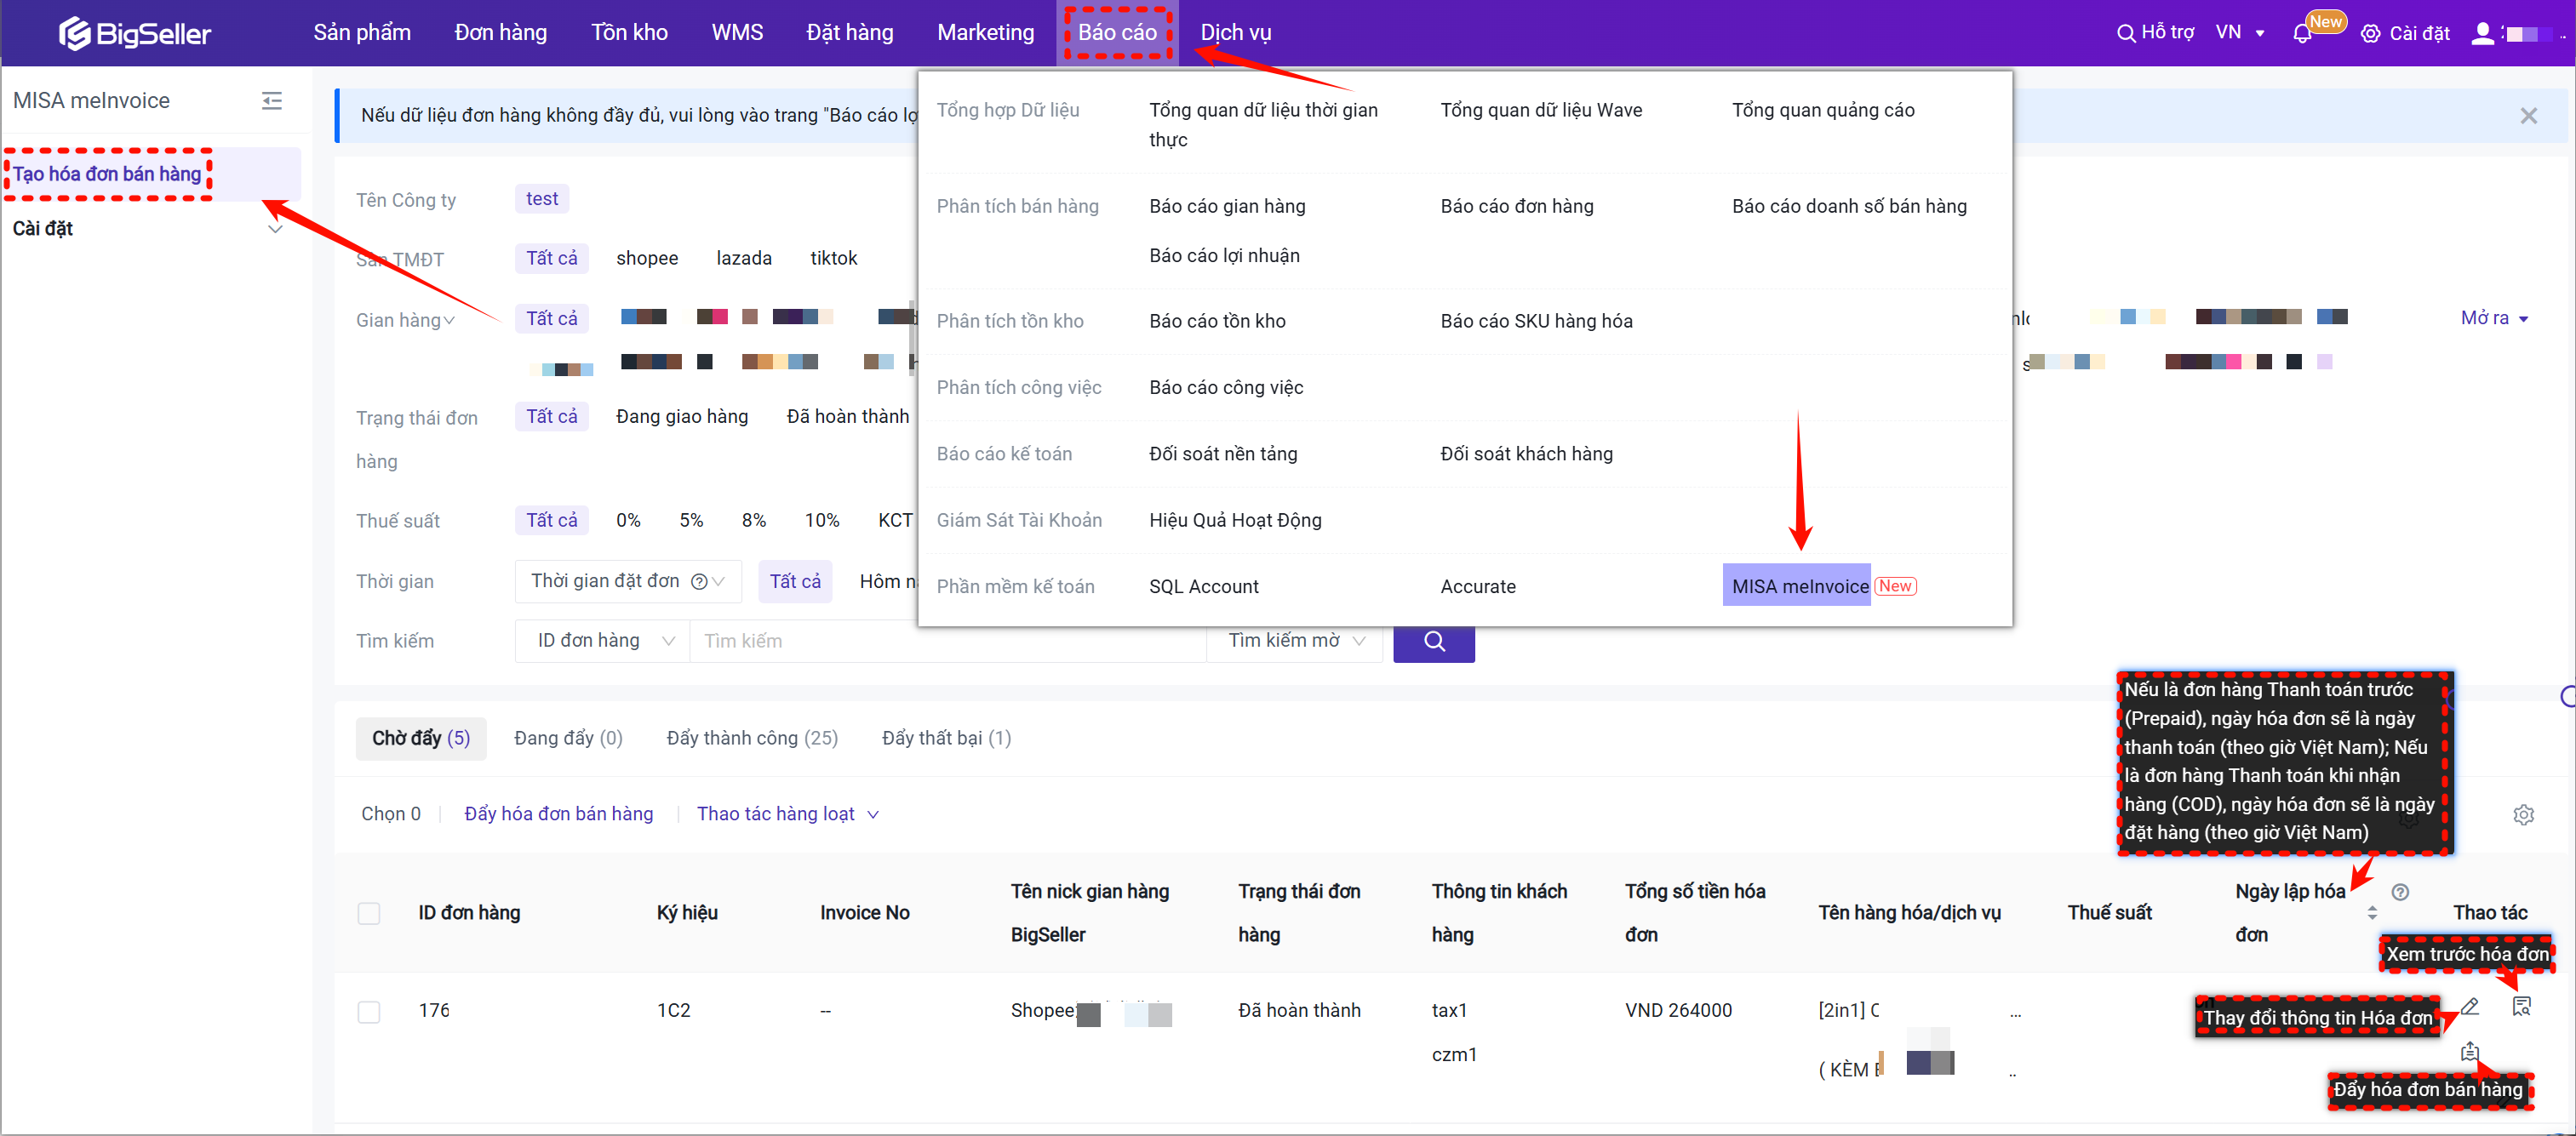Screen dimensions: 2576x1136
Task: Open the user account avatar icon
Action: [x=2484, y=33]
